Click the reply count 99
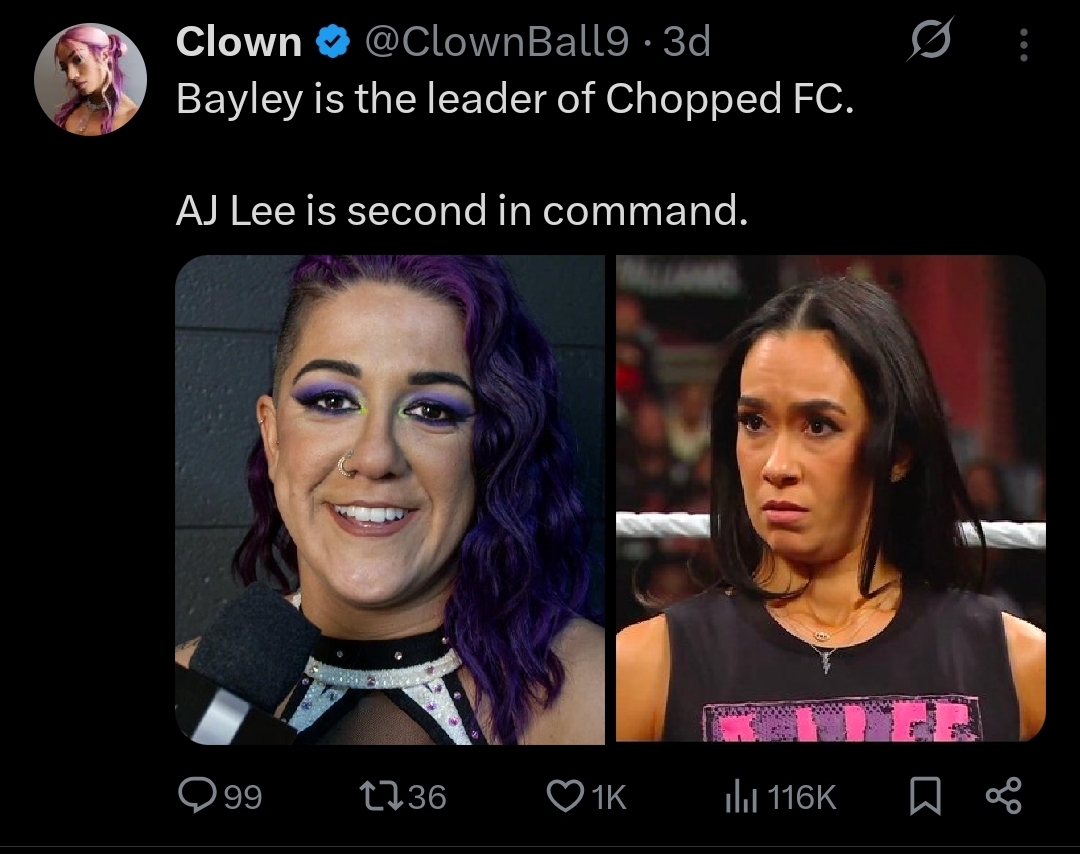 243,798
